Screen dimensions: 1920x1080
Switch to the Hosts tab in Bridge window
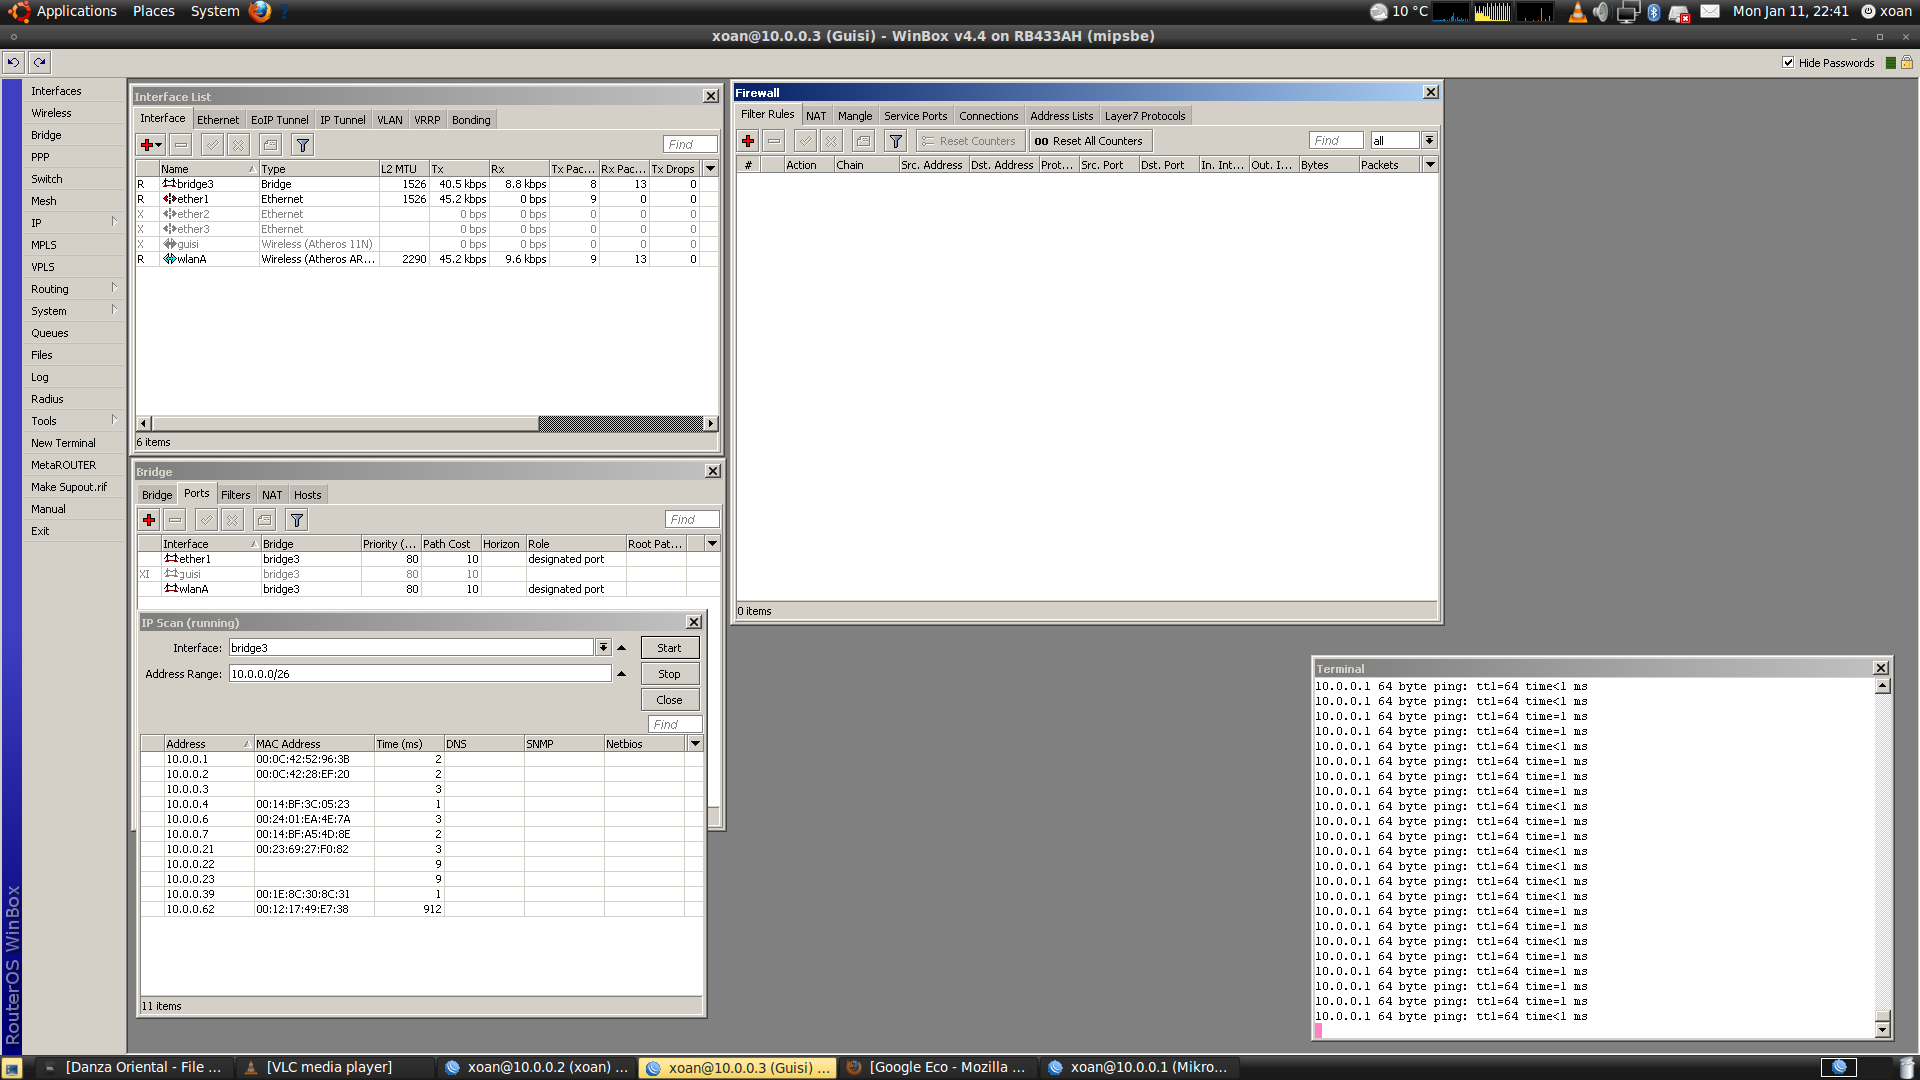[308, 495]
